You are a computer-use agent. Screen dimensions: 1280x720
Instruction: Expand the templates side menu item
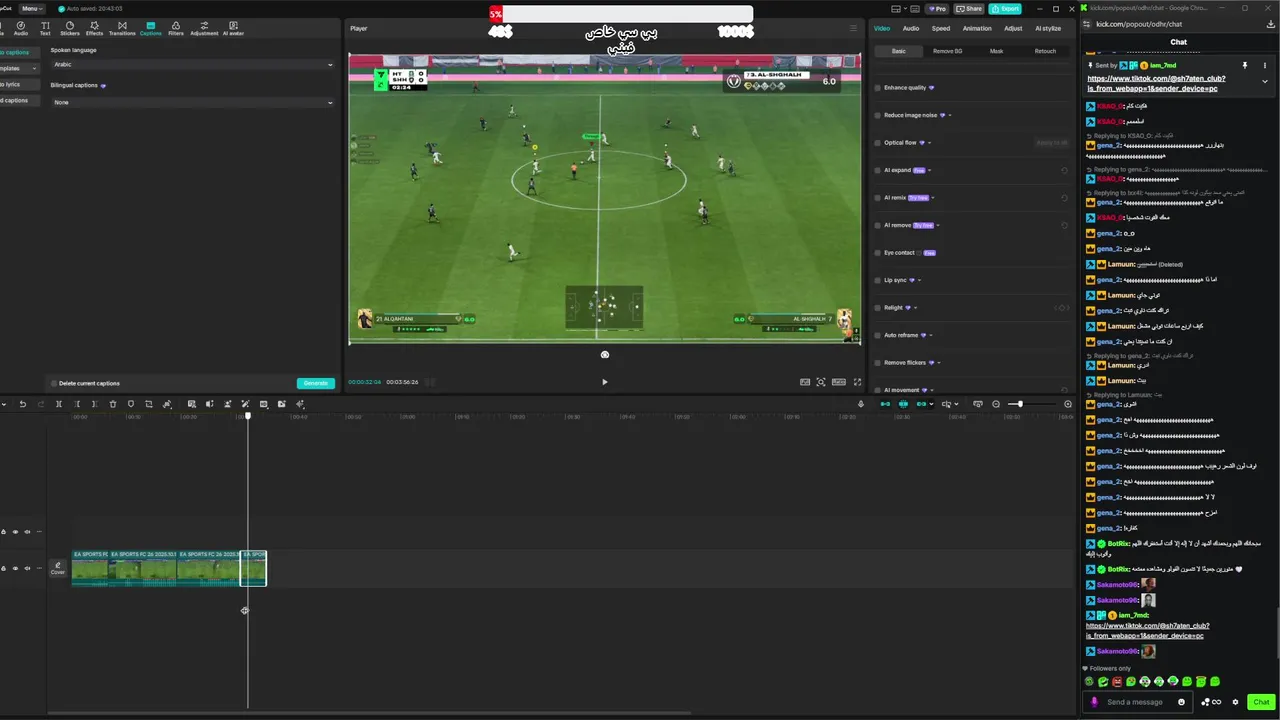click(x=17, y=68)
